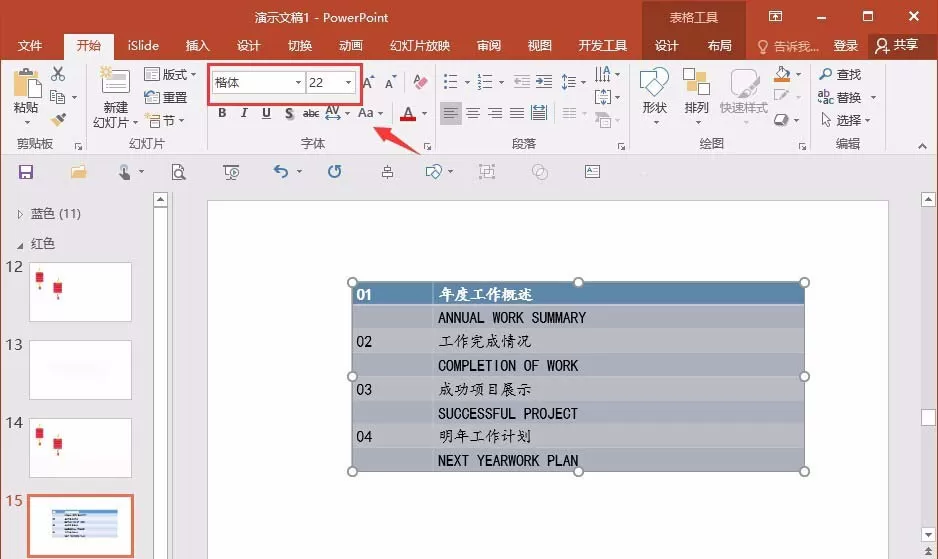Image resolution: width=938 pixels, height=559 pixels.
Task: Increase font size with large A
Action: pyautogui.click(x=368, y=83)
